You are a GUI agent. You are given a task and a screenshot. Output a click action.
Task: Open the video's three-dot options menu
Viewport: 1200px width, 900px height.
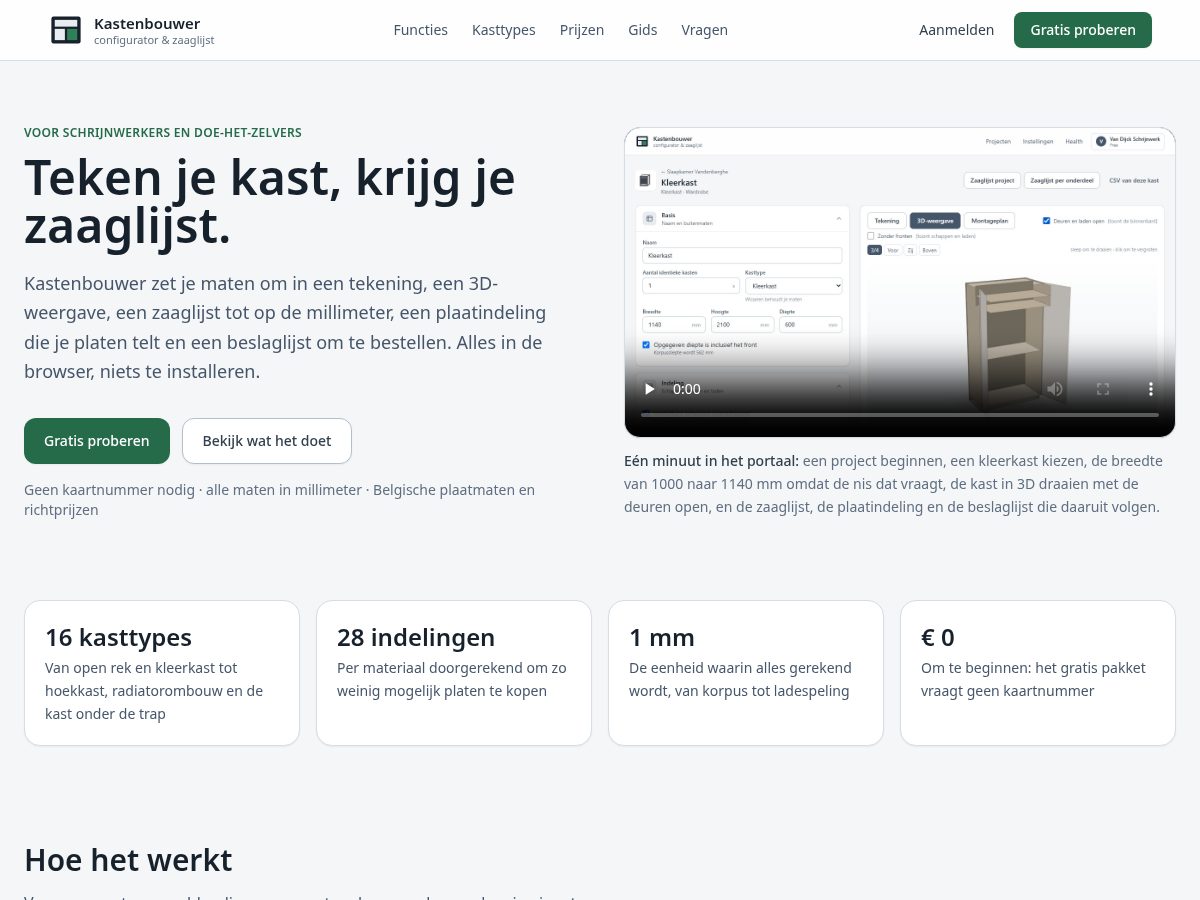pos(1151,389)
